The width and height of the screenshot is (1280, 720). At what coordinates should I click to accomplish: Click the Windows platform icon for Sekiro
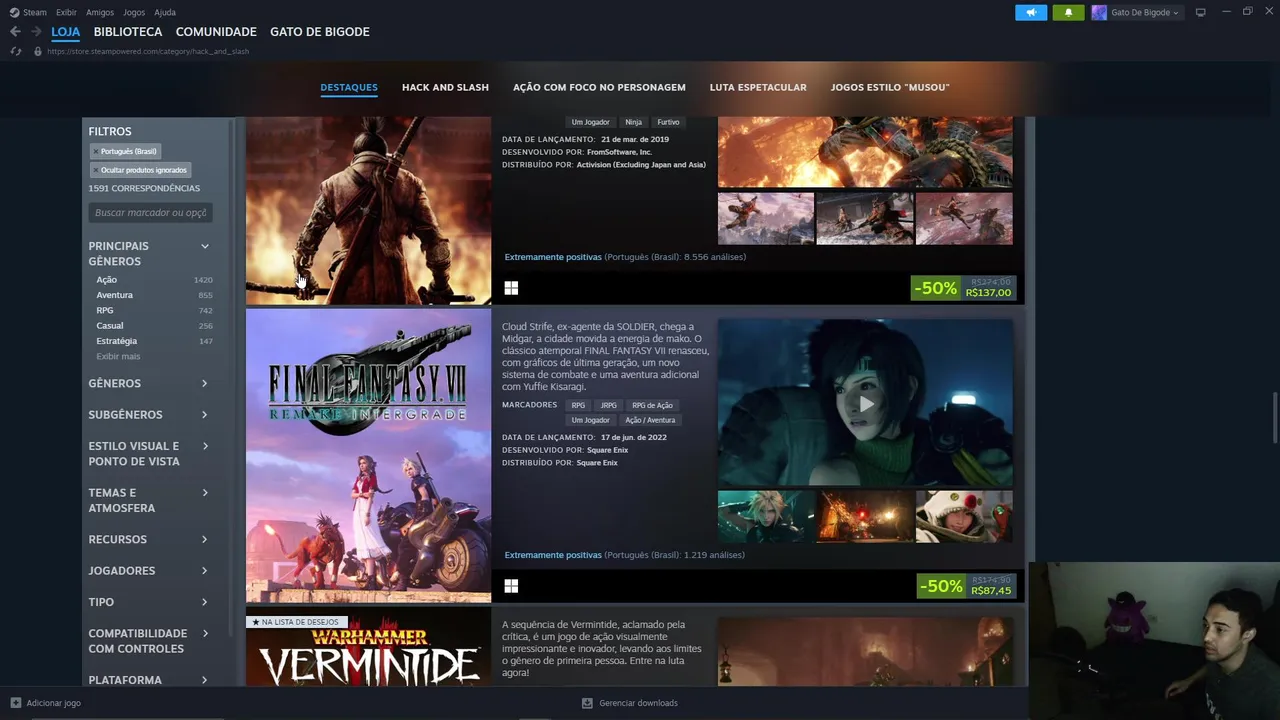coord(511,288)
